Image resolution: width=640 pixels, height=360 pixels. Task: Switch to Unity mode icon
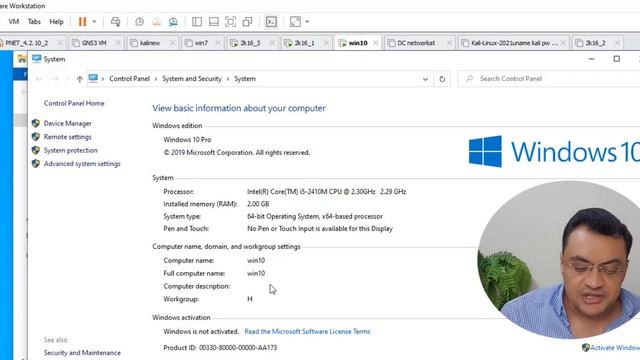click(247, 22)
